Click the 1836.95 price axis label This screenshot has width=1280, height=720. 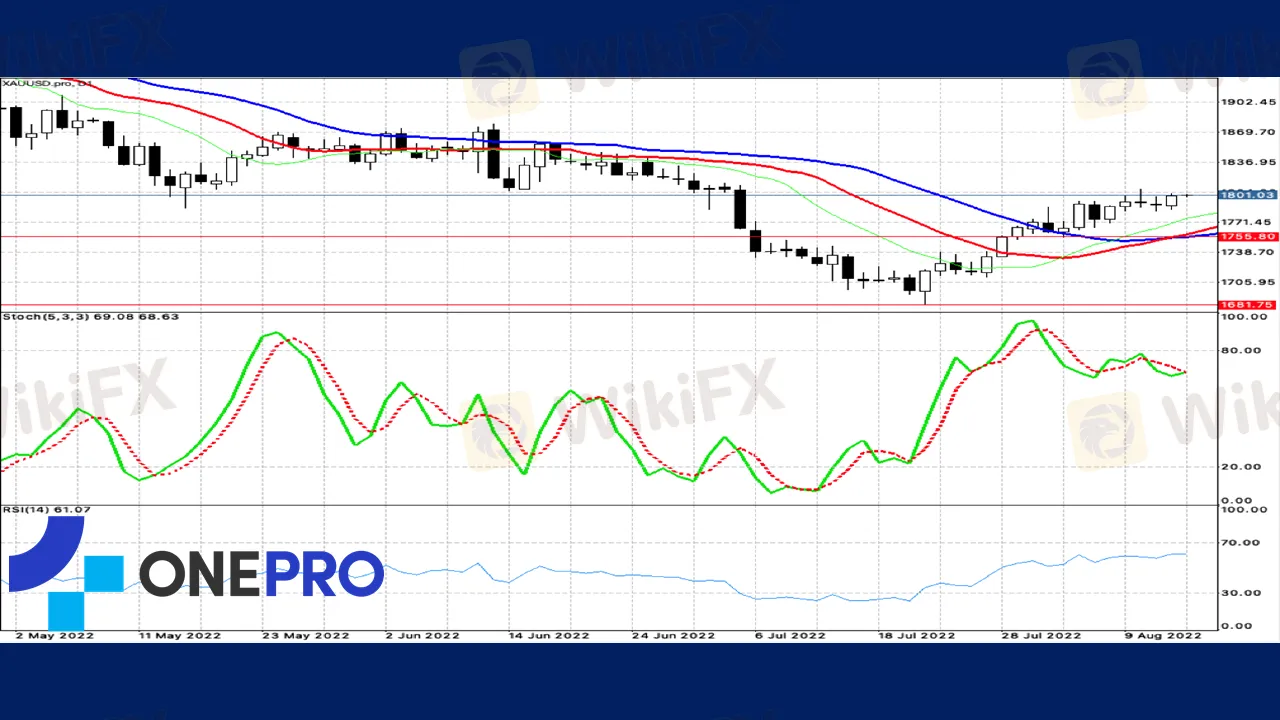tap(1248, 162)
